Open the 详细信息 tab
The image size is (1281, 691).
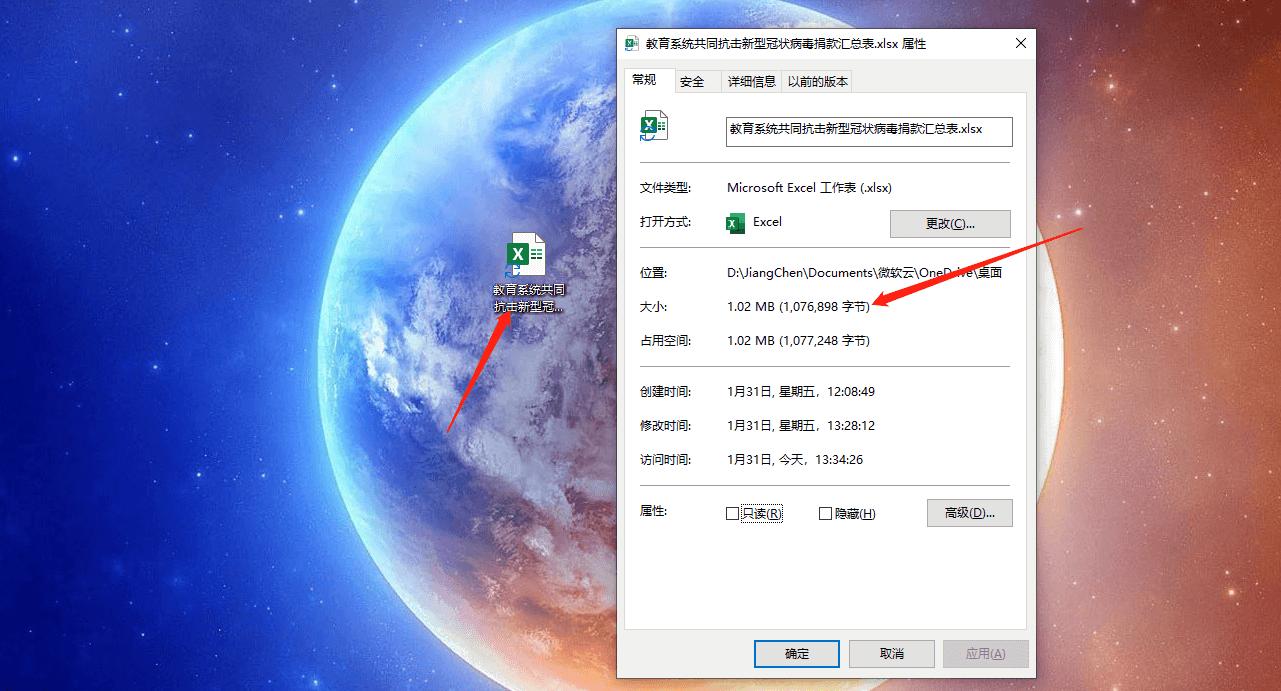click(751, 81)
